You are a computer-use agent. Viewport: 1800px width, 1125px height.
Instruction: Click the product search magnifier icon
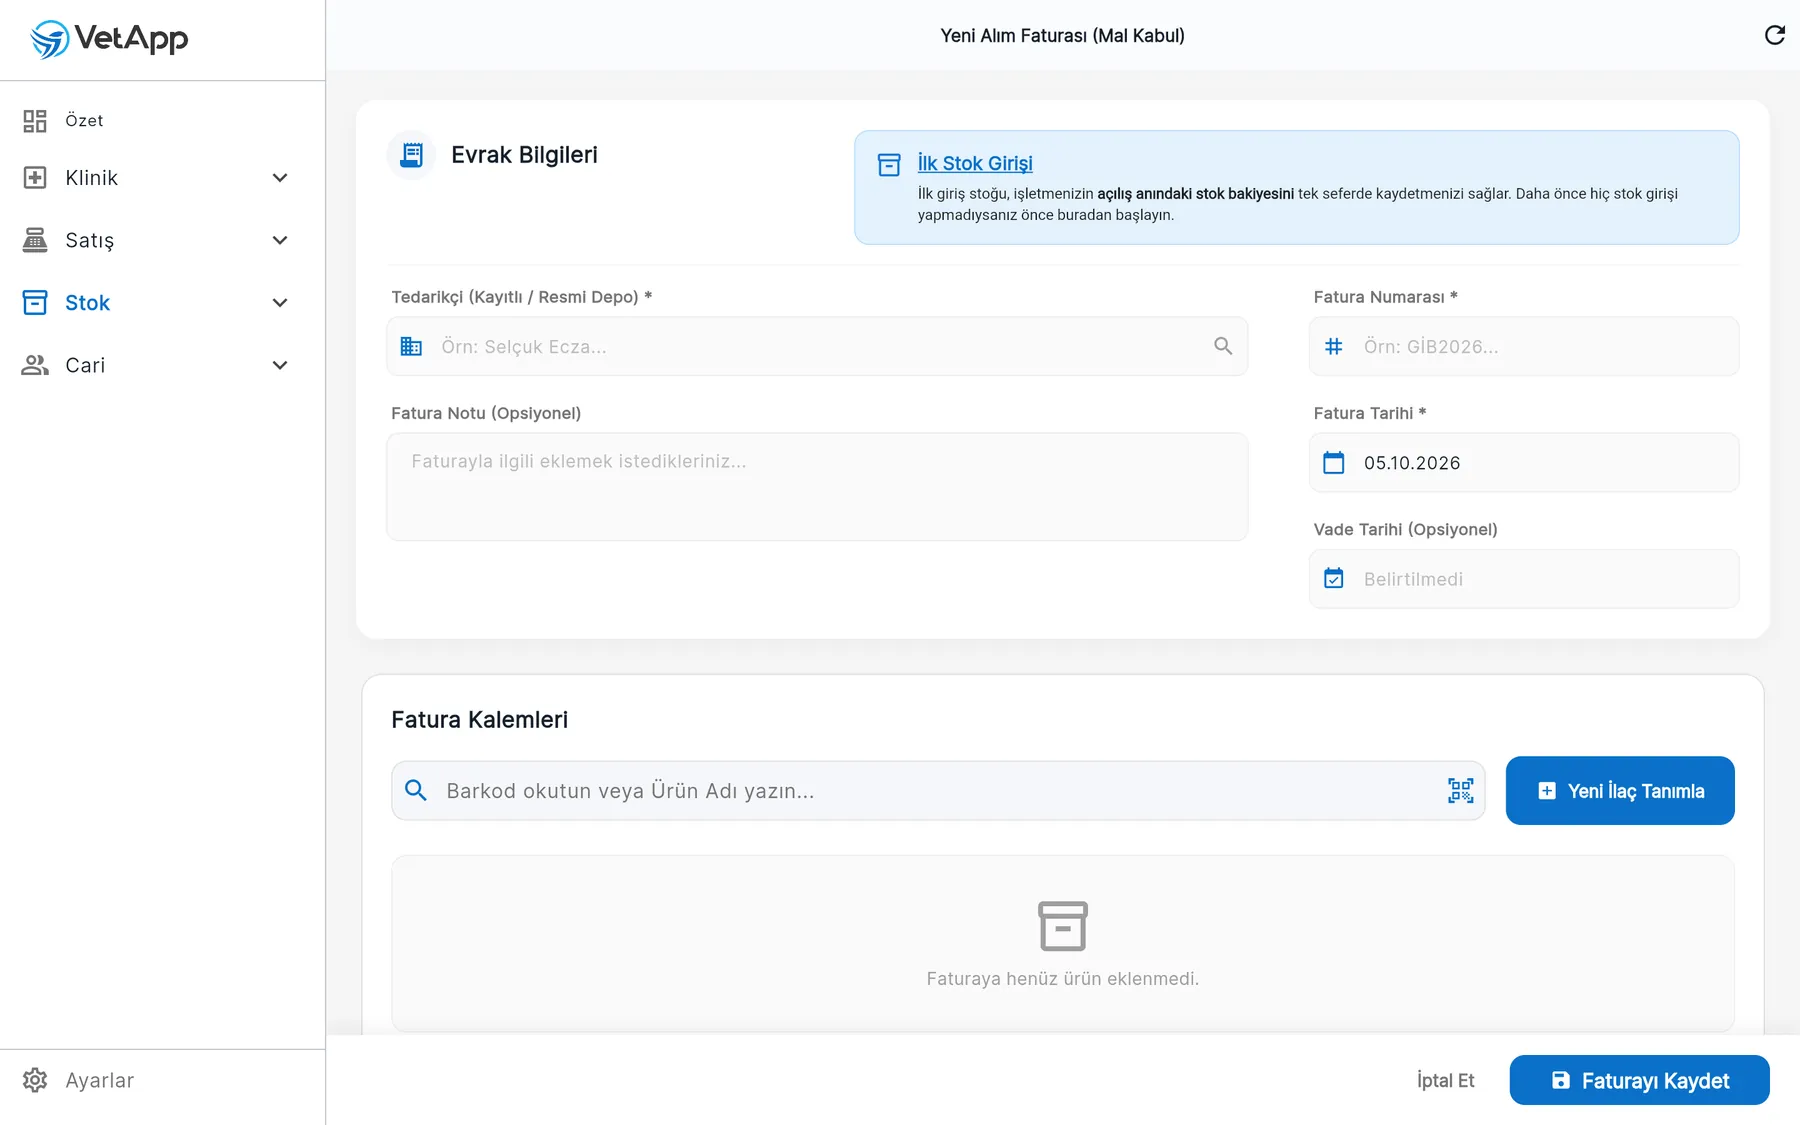click(x=416, y=790)
